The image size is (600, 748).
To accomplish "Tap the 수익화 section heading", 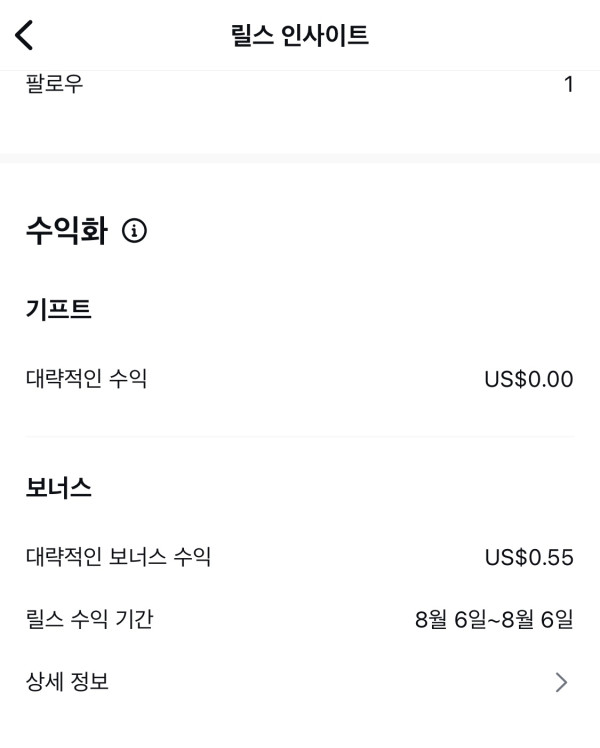I will tap(66, 231).
